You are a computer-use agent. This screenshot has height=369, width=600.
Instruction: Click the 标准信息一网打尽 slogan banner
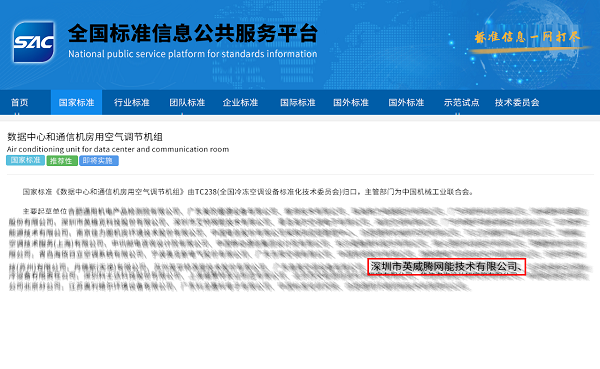(x=527, y=37)
